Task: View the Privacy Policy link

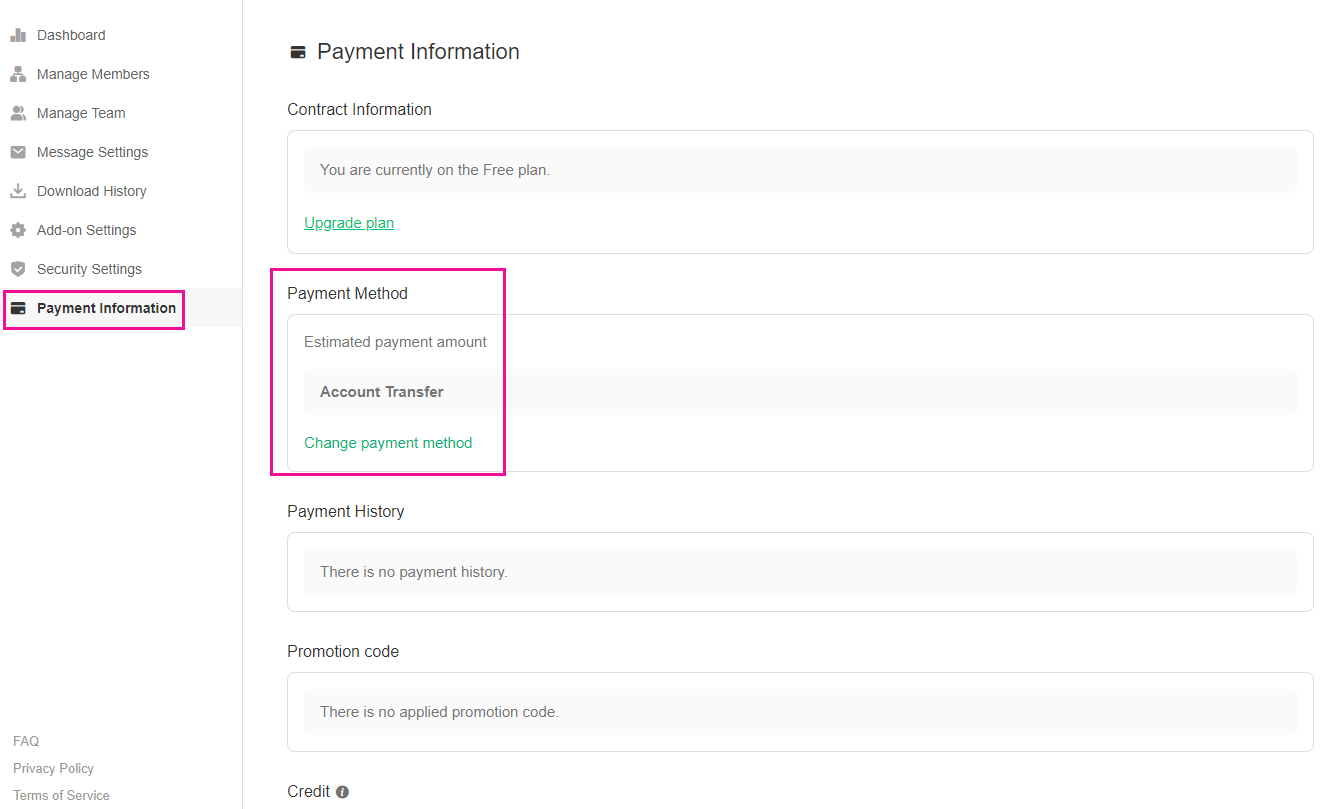Action: 53,768
